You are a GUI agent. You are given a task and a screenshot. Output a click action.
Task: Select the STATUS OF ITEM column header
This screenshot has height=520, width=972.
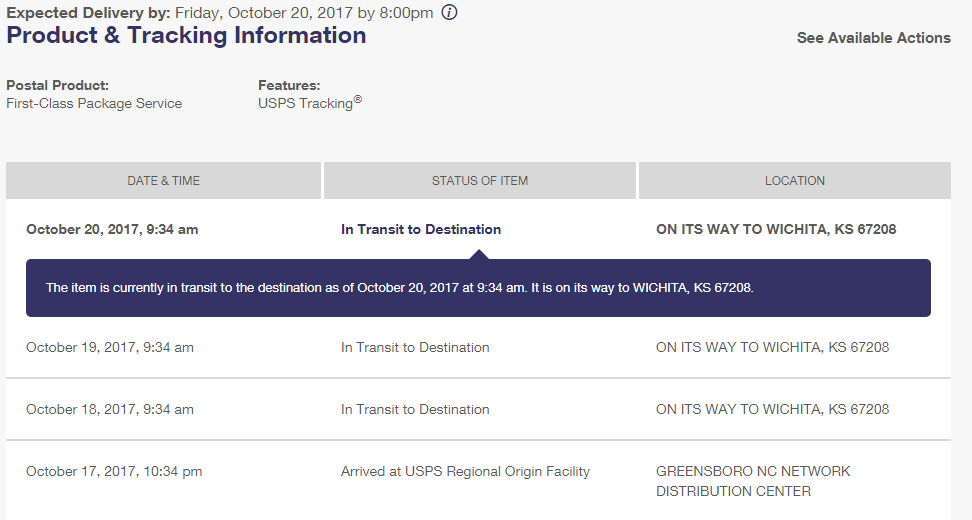480,181
